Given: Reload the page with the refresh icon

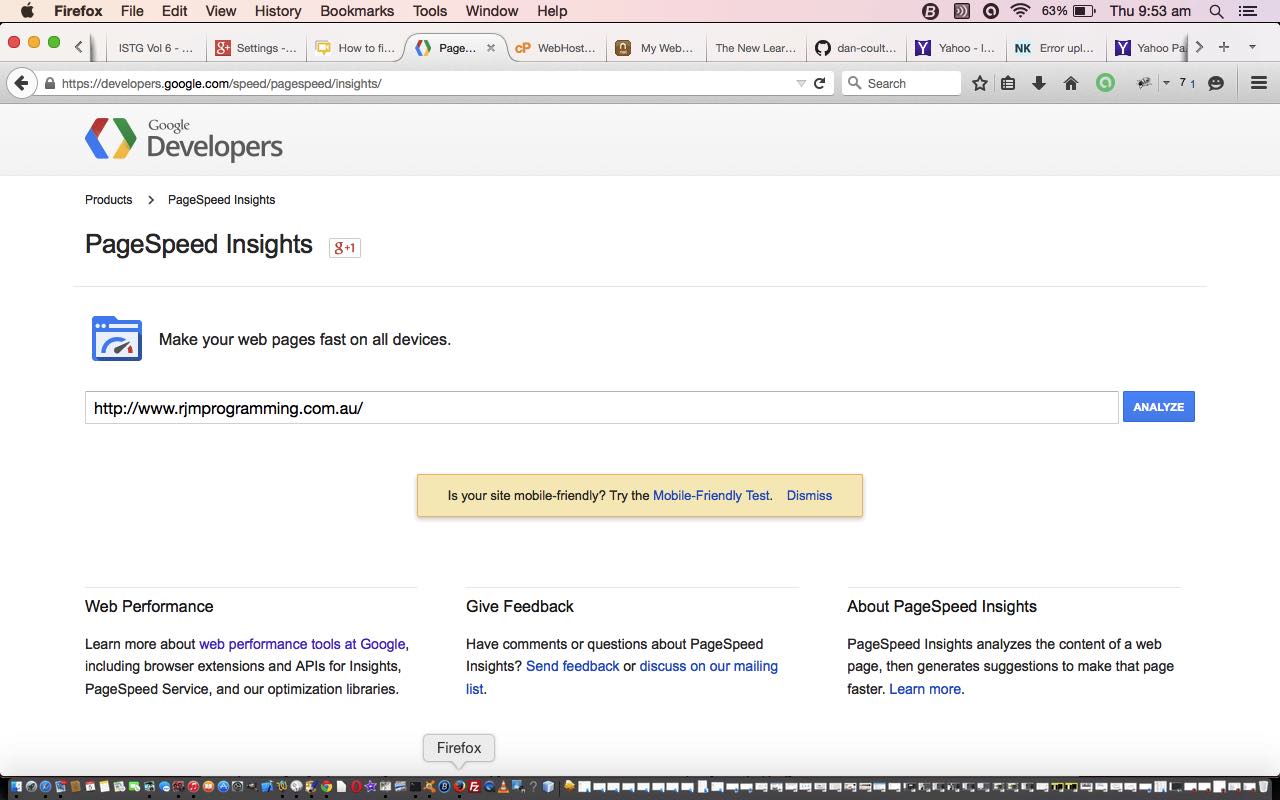Looking at the screenshot, I should click(x=820, y=83).
